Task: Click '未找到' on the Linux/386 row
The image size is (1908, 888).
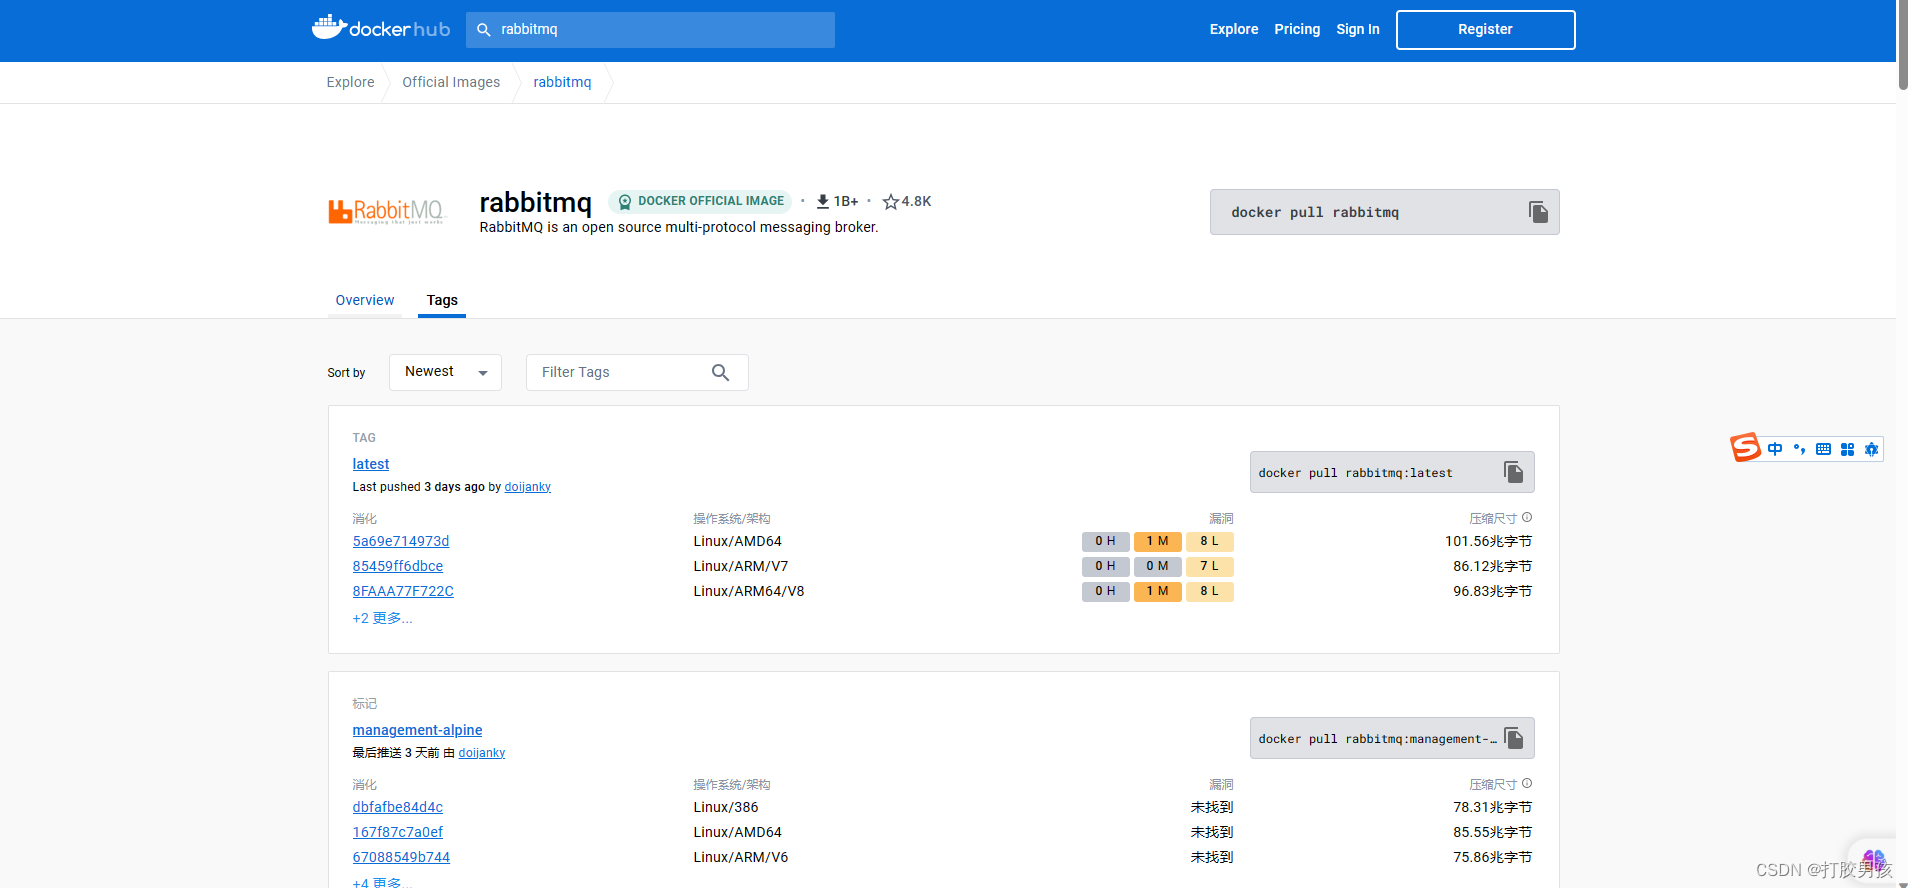Action: pyautogui.click(x=1212, y=807)
